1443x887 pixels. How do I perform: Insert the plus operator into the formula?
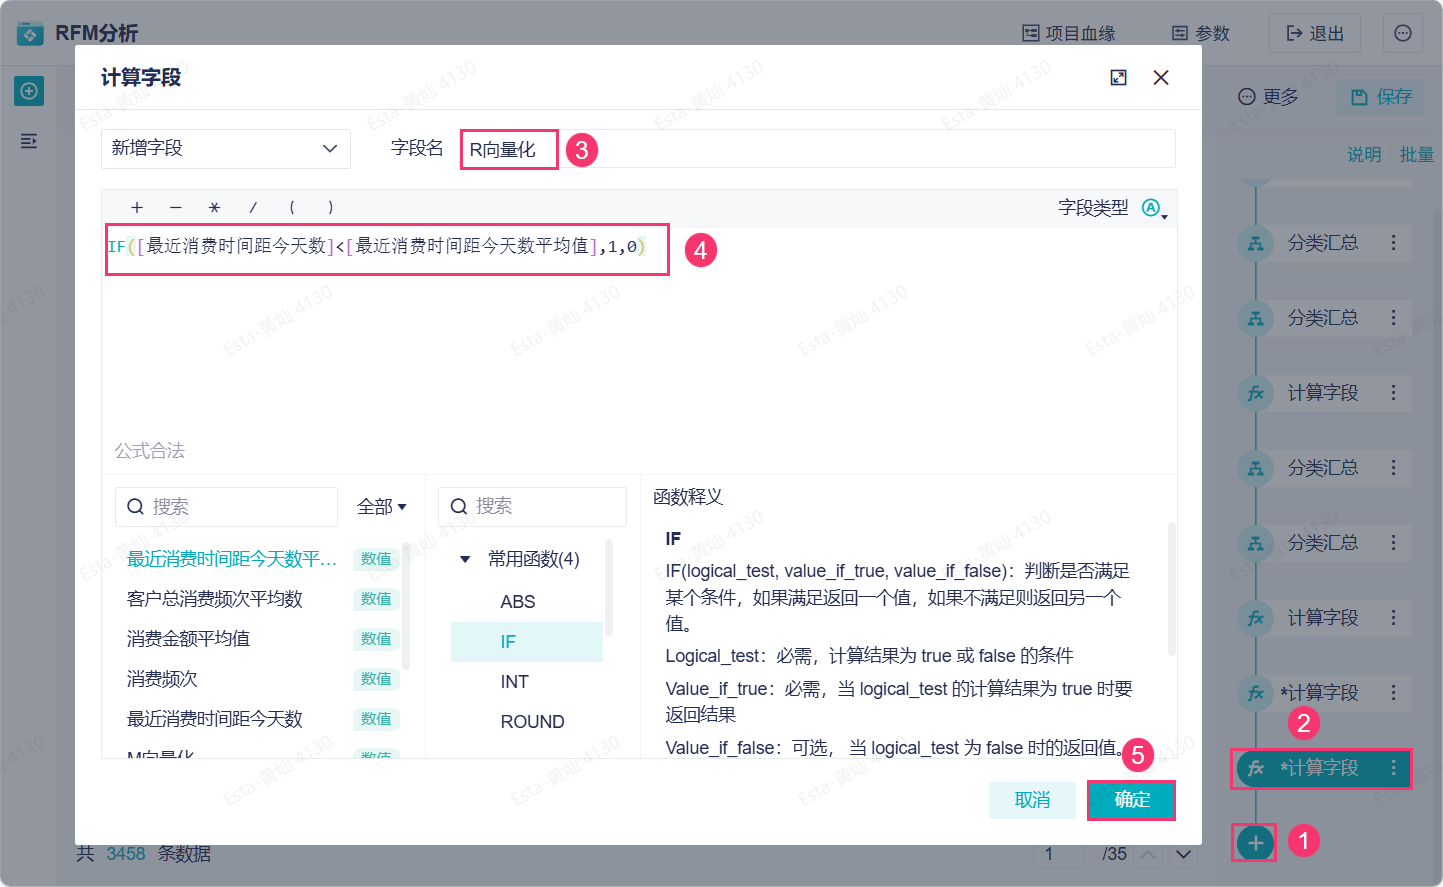pos(137,208)
